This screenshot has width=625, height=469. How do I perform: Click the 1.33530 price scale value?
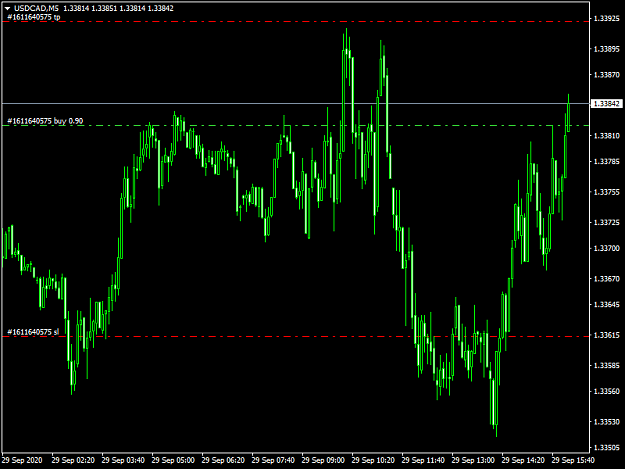pyautogui.click(x=607, y=422)
